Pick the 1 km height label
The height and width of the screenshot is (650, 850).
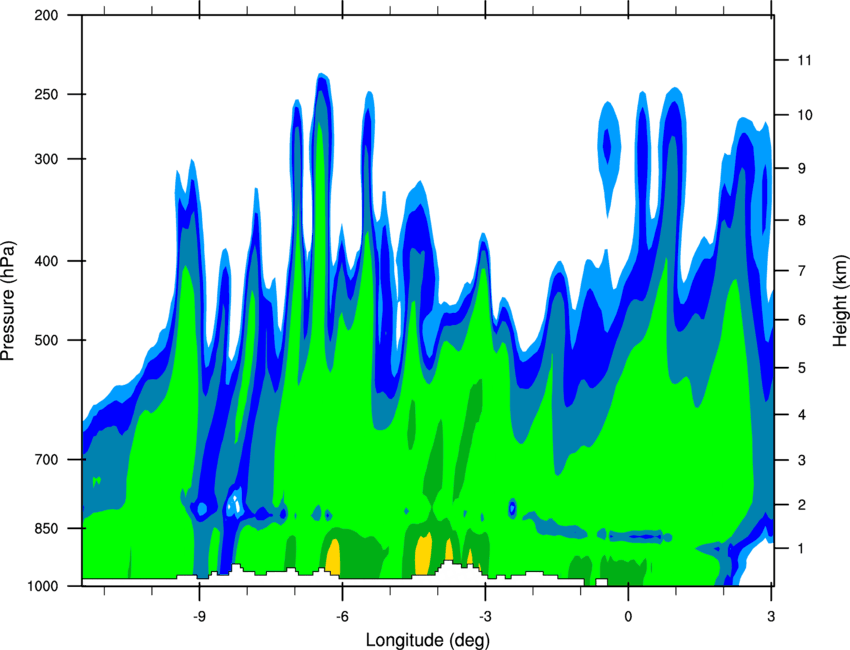point(801,549)
